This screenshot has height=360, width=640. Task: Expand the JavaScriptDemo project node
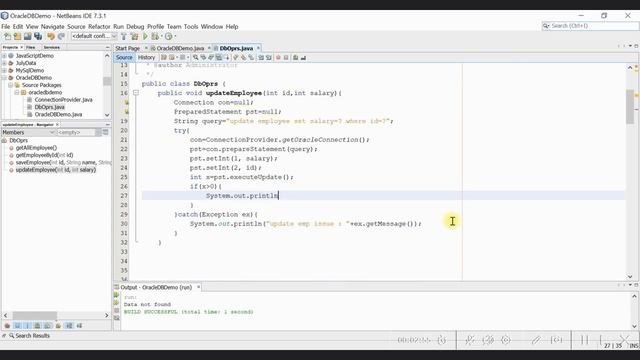pos(4,56)
